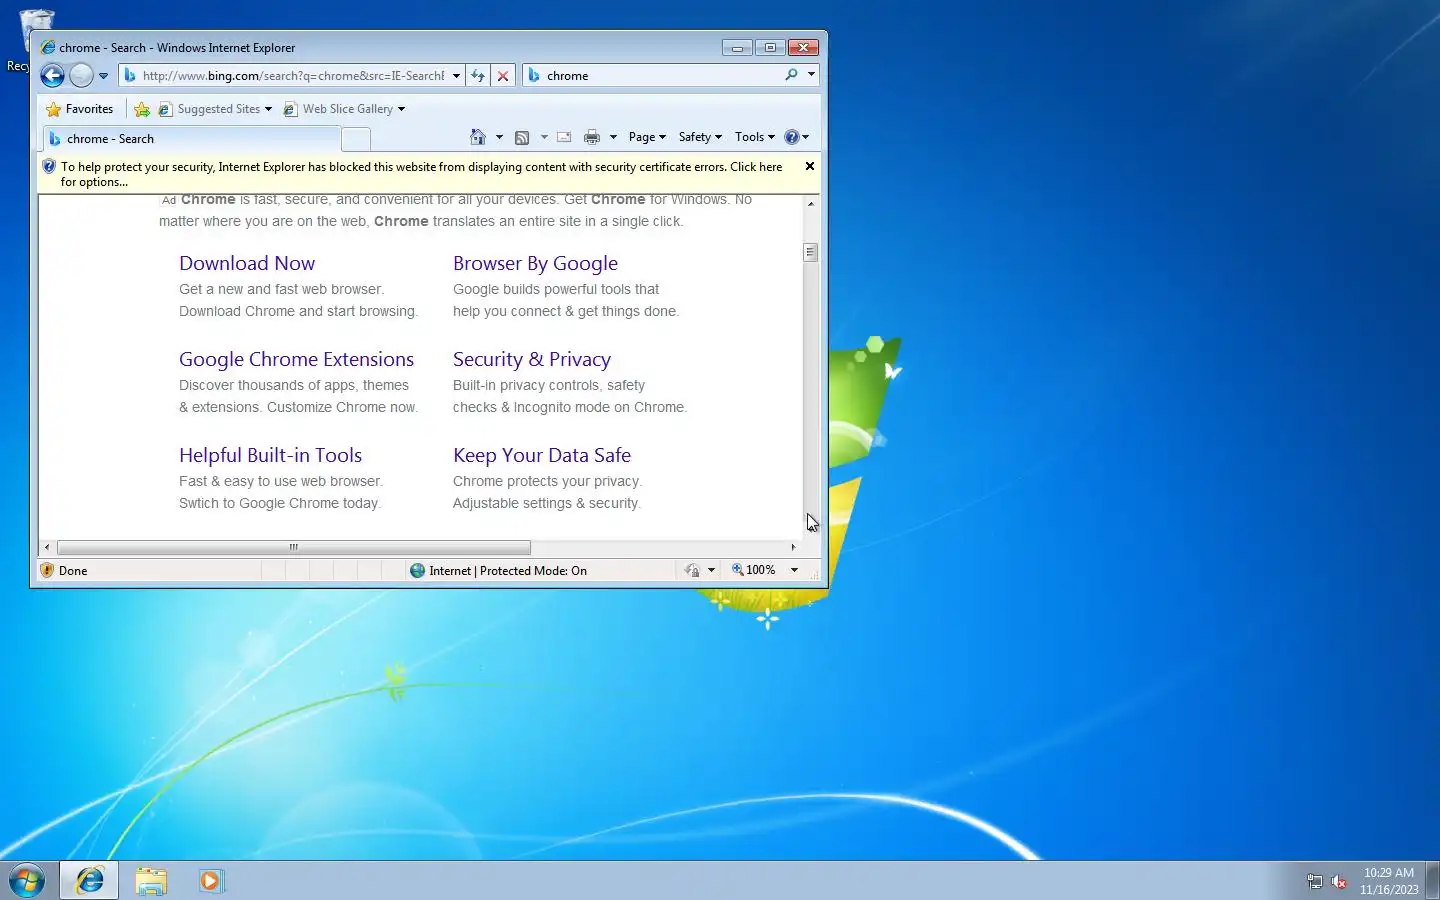Screen dimensions: 1440x900
Task: Click the horizontal scrollbar thumb
Action: (294, 547)
